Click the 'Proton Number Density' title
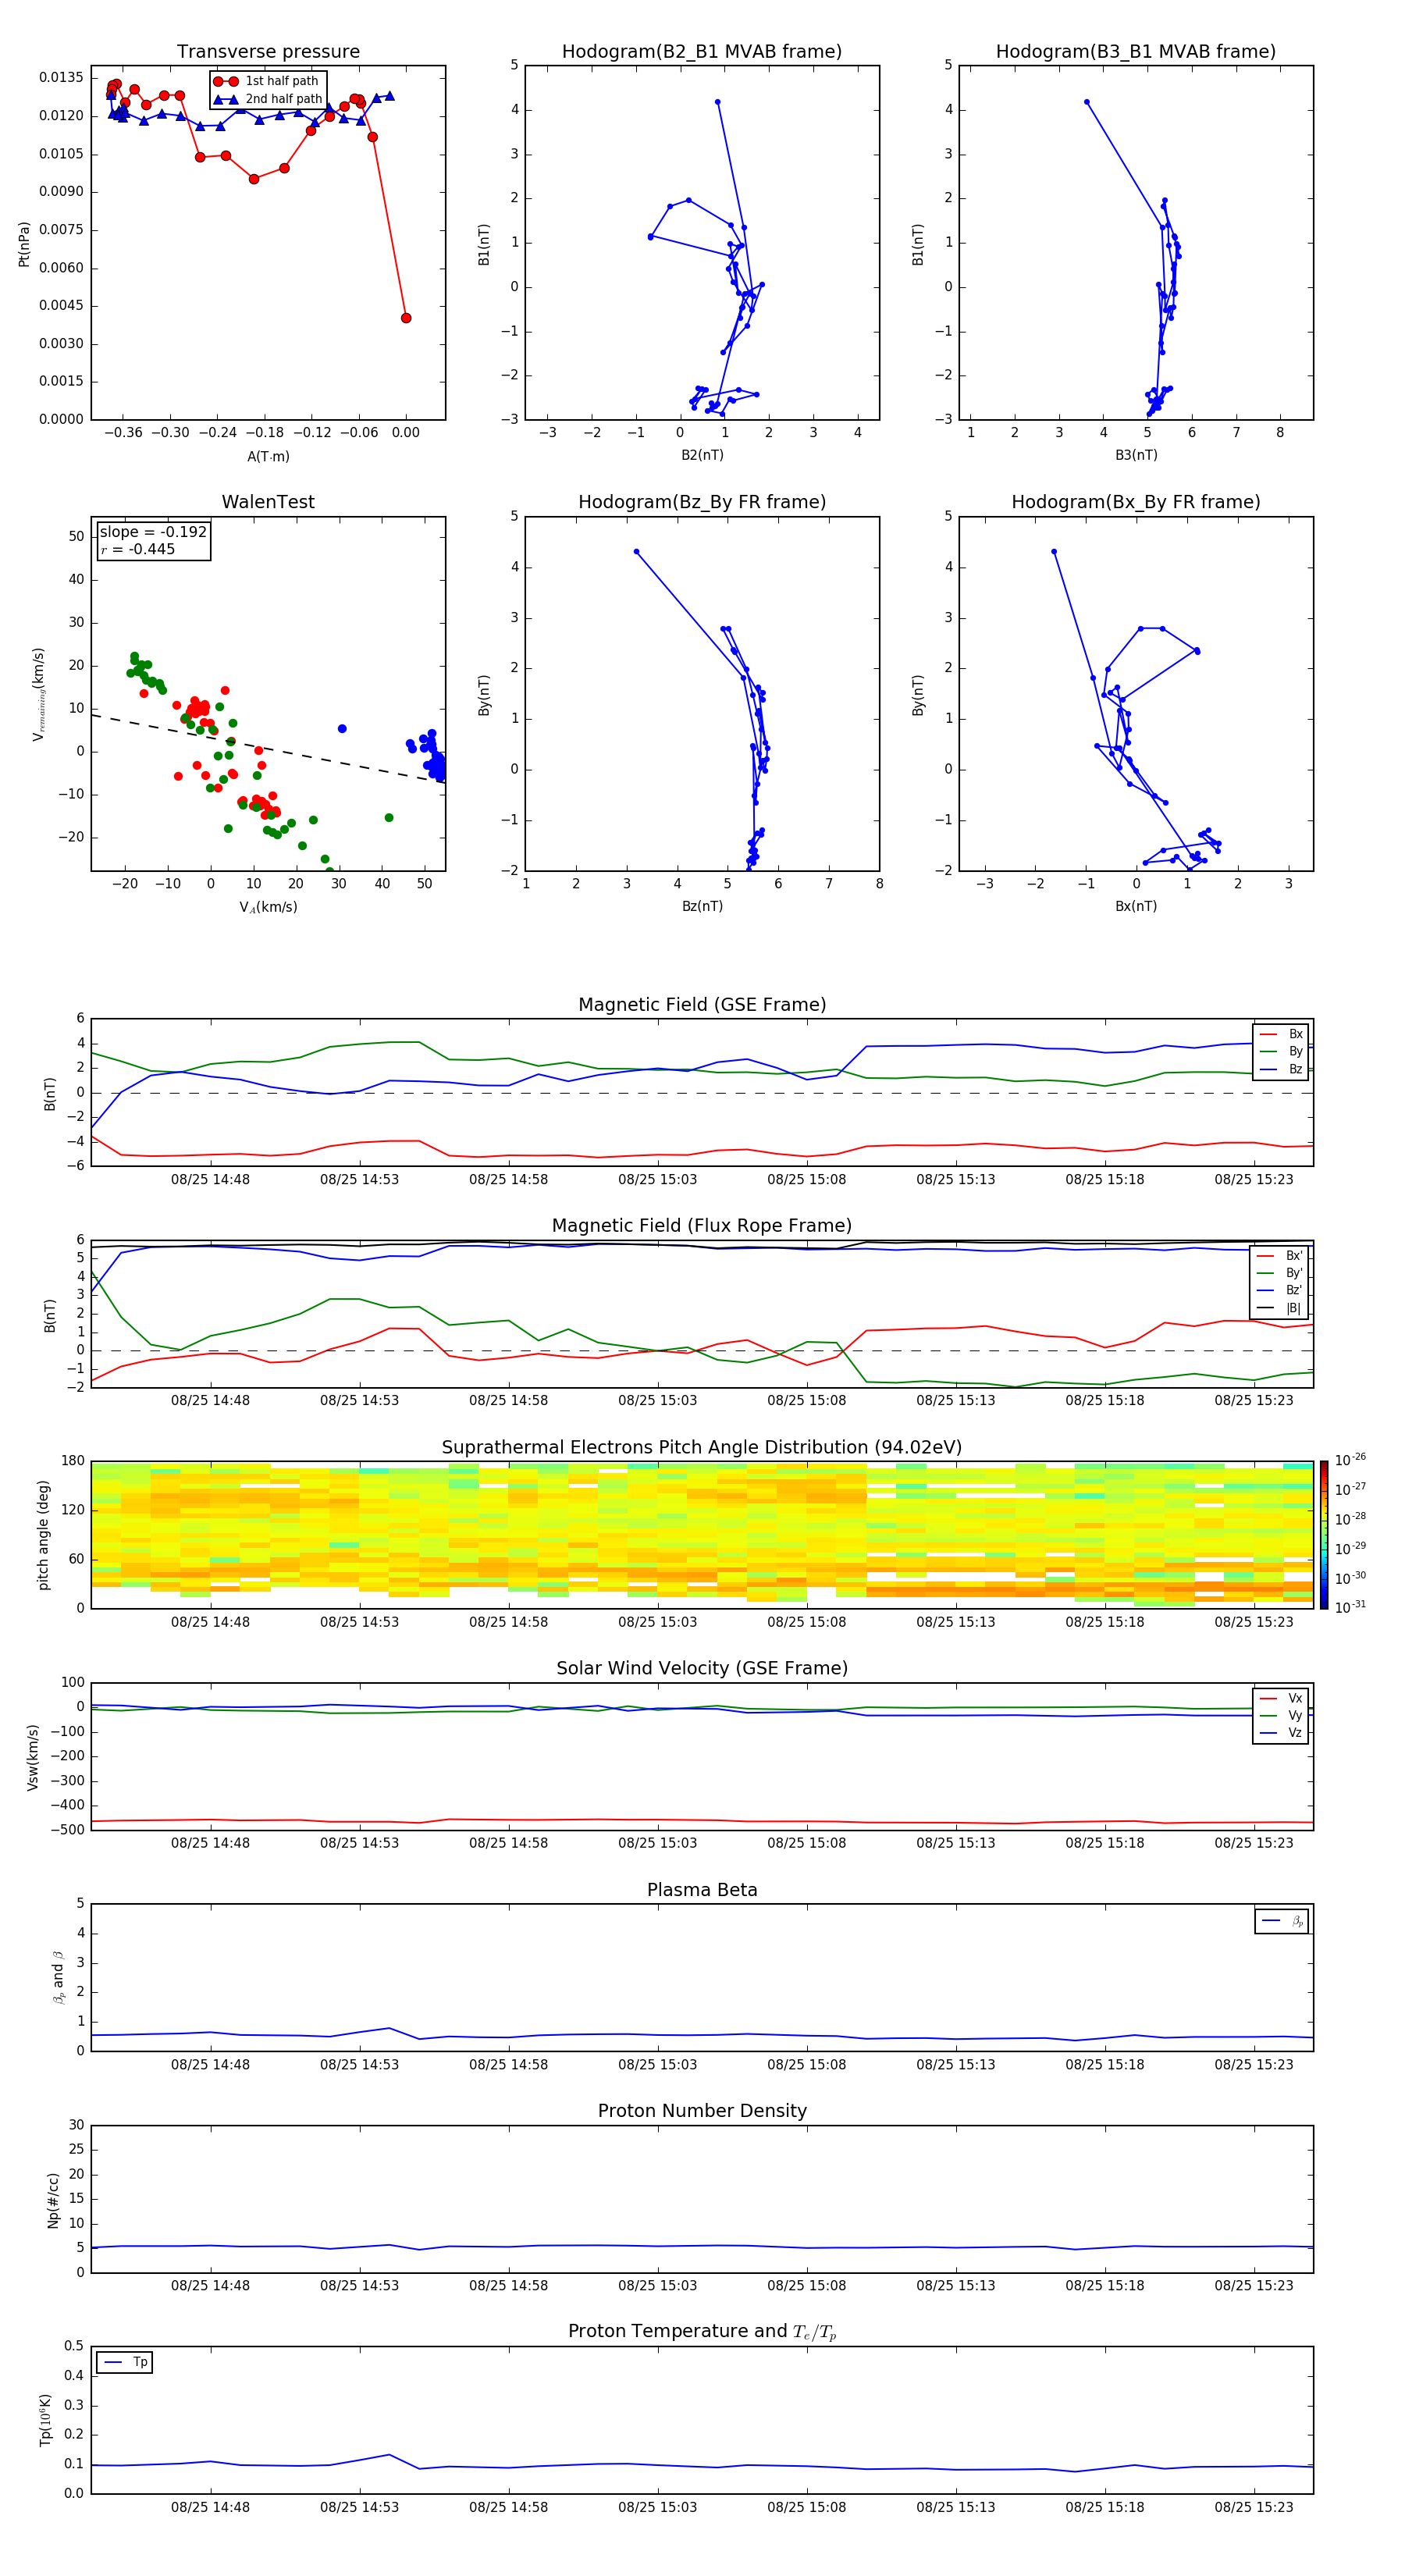Screen dimensions: 1405x2576 702,2111
